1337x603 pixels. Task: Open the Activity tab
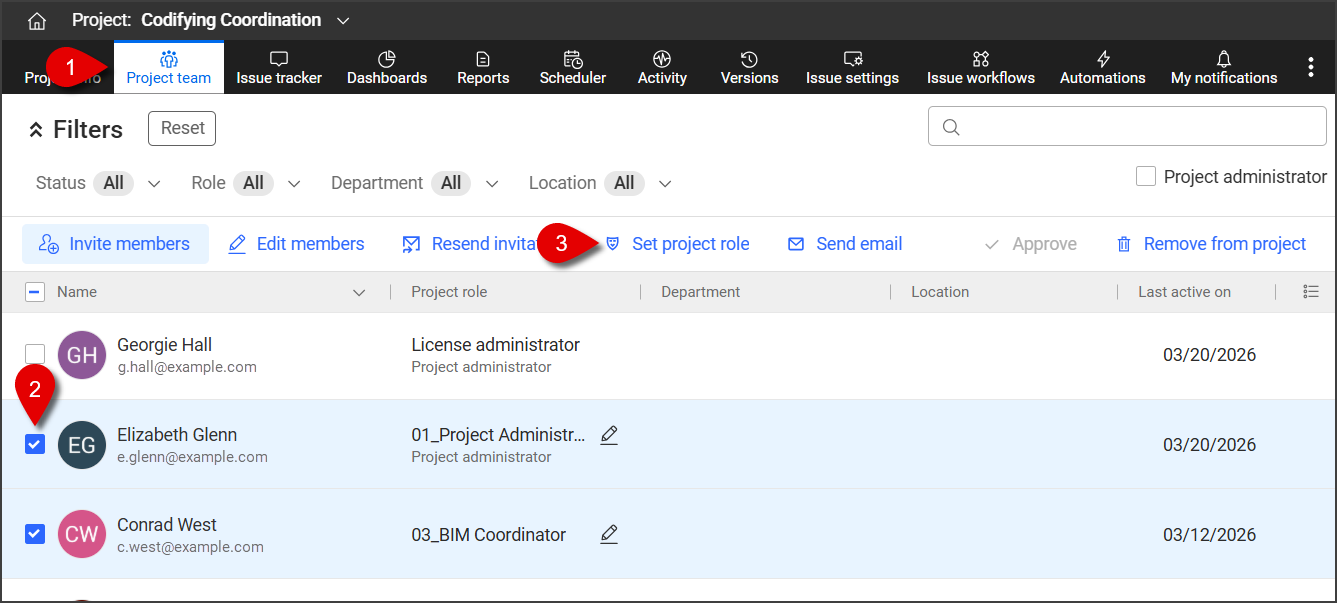662,68
